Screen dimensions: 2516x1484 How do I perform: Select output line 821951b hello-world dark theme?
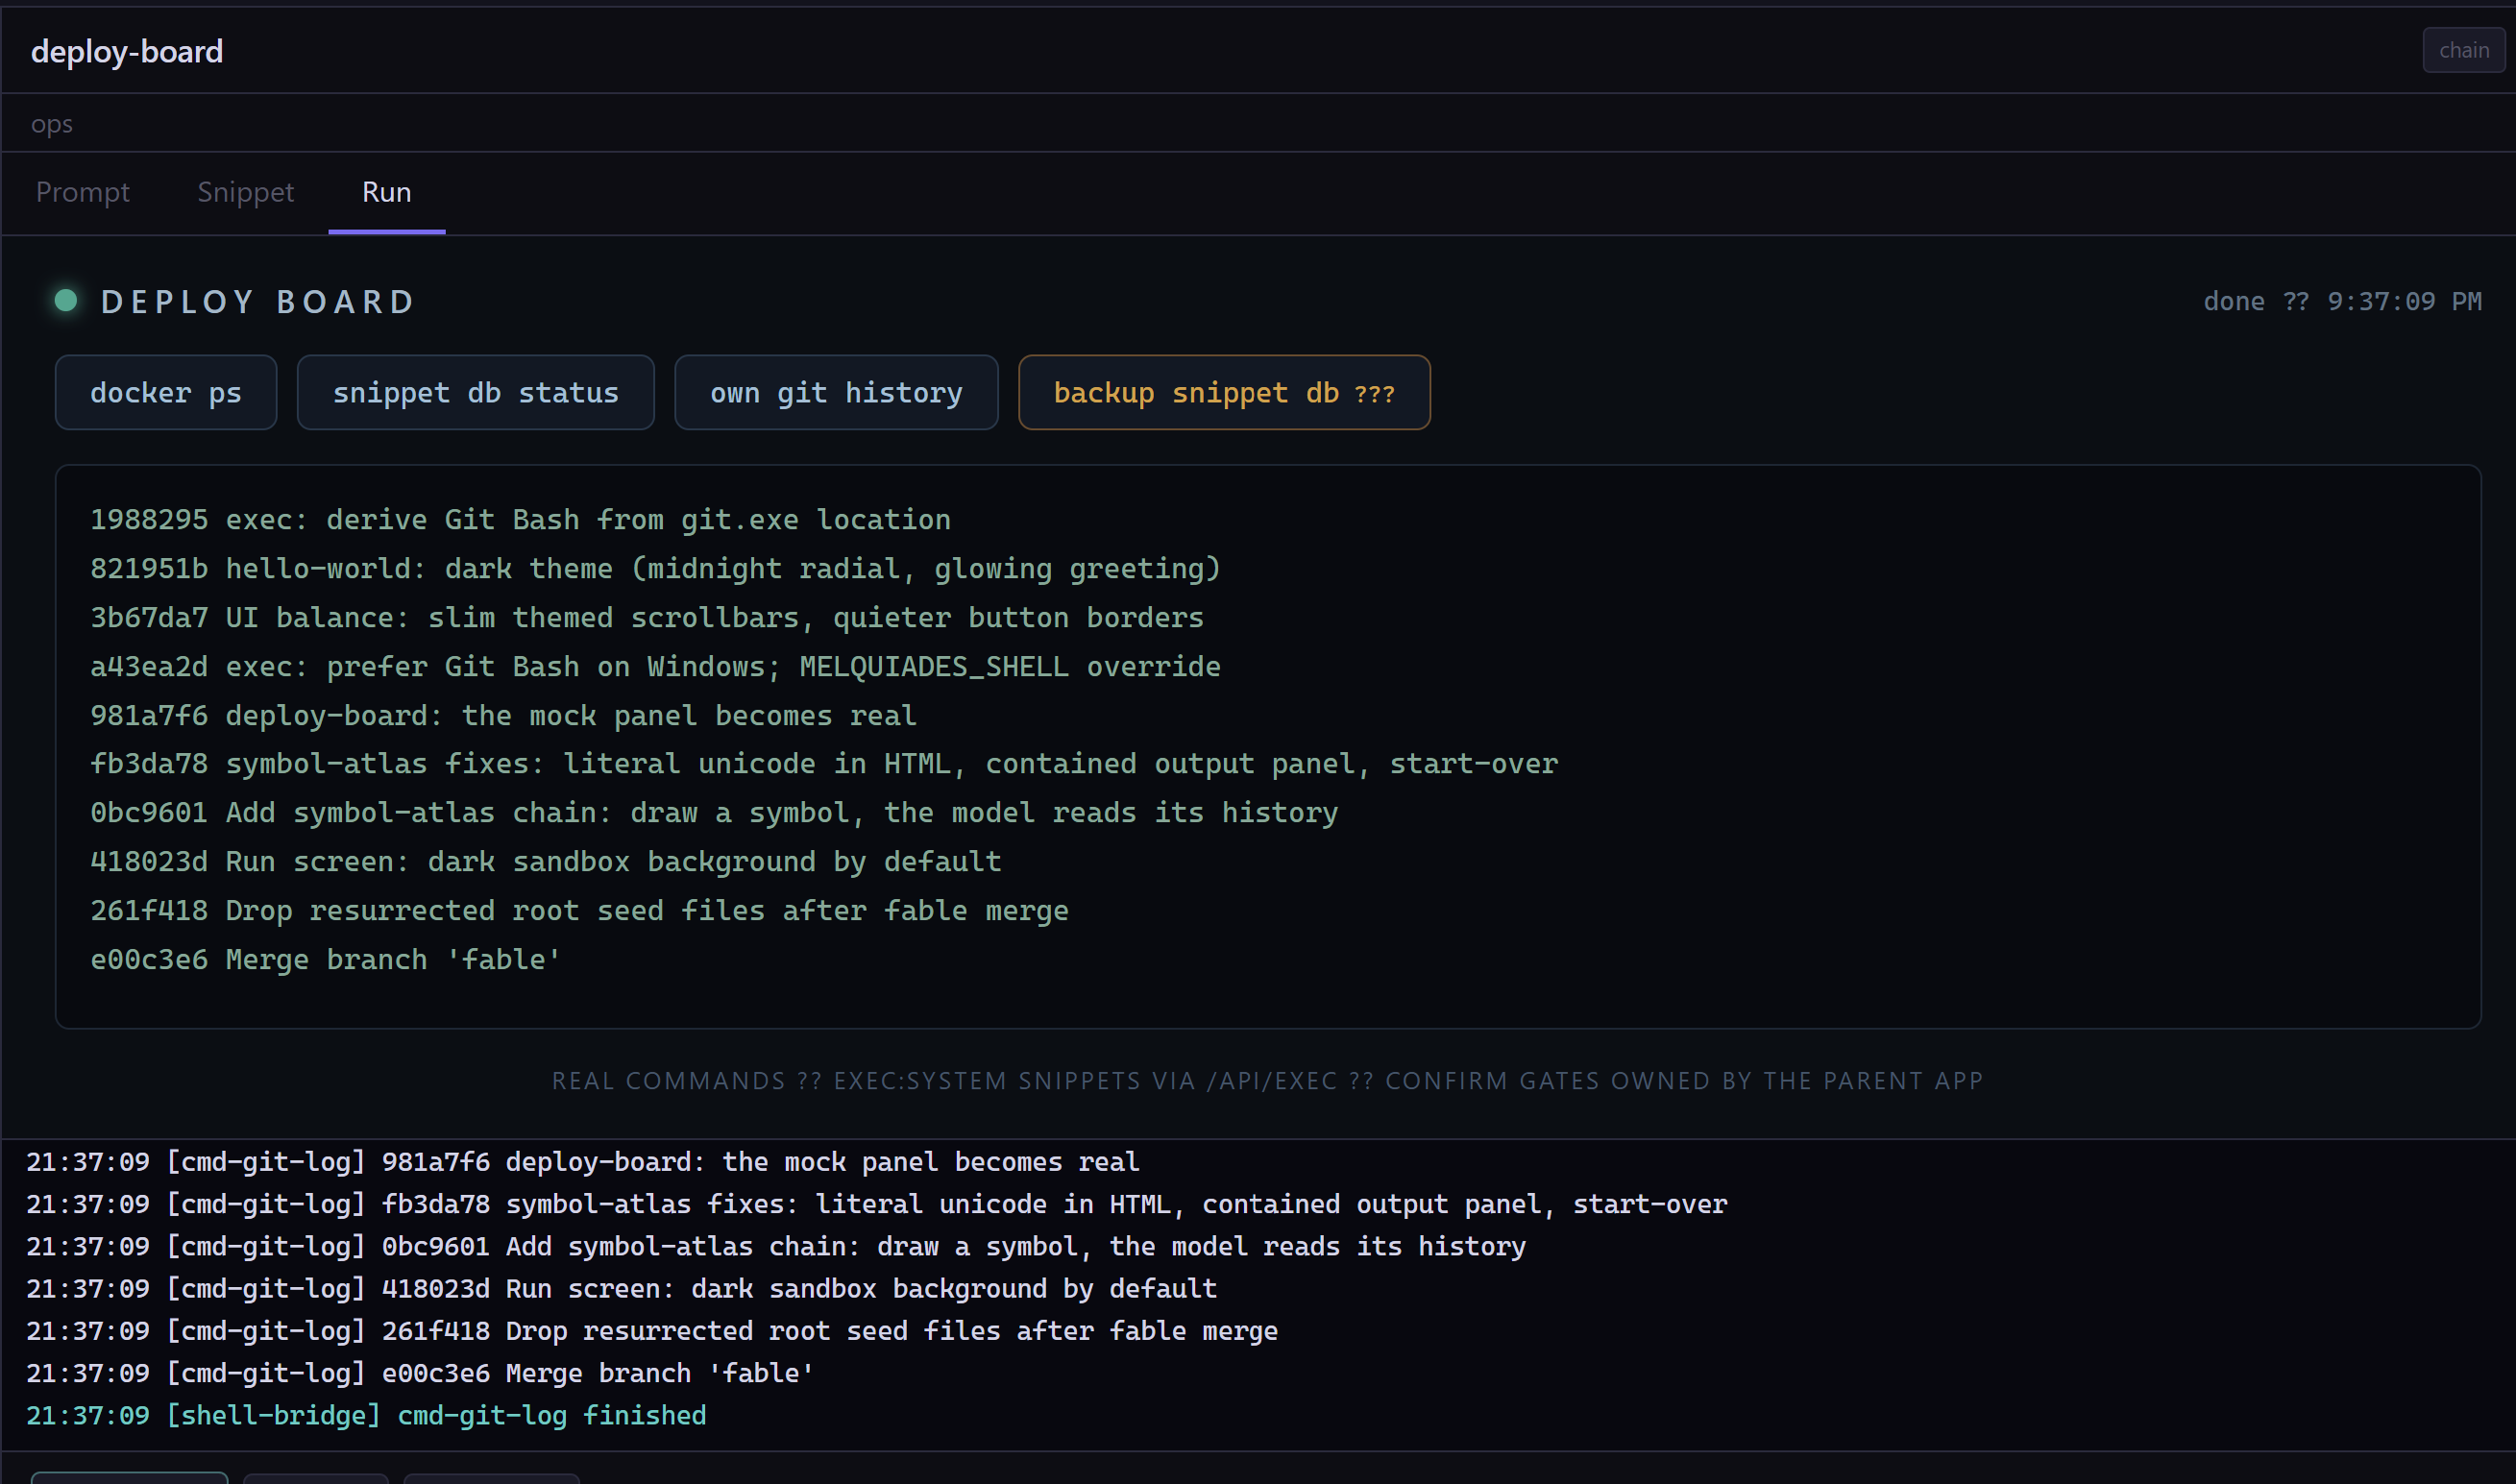point(655,569)
